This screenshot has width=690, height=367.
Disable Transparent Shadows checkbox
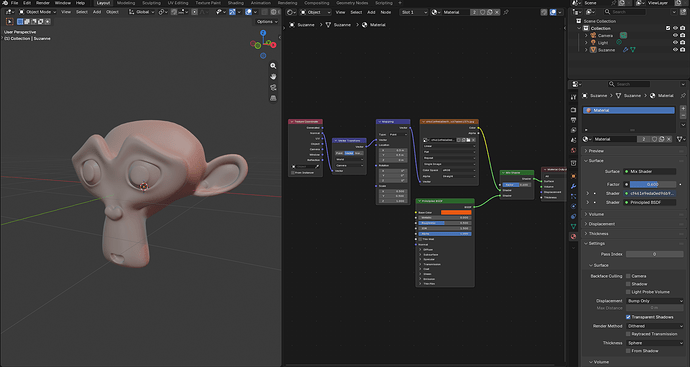click(628, 317)
